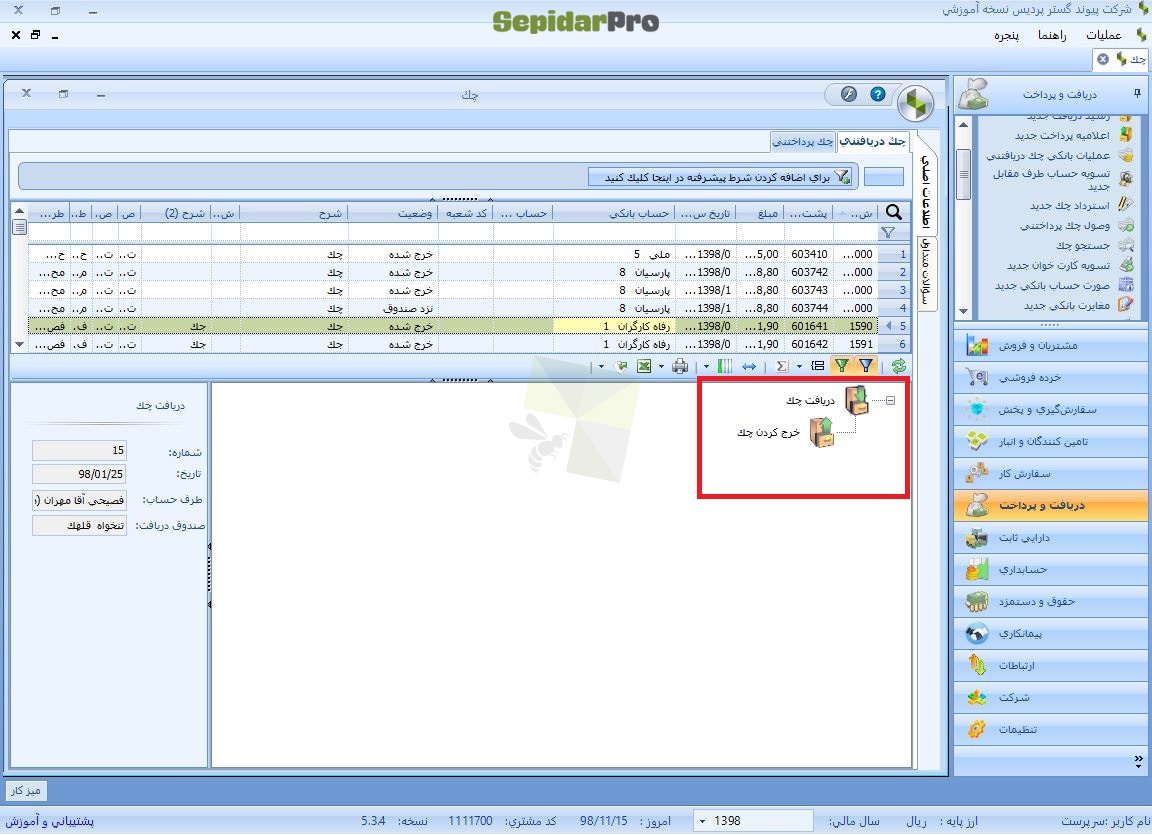Click the دریافت چك tree node icon
Screen dimensions: 1152x835
(x=857, y=400)
